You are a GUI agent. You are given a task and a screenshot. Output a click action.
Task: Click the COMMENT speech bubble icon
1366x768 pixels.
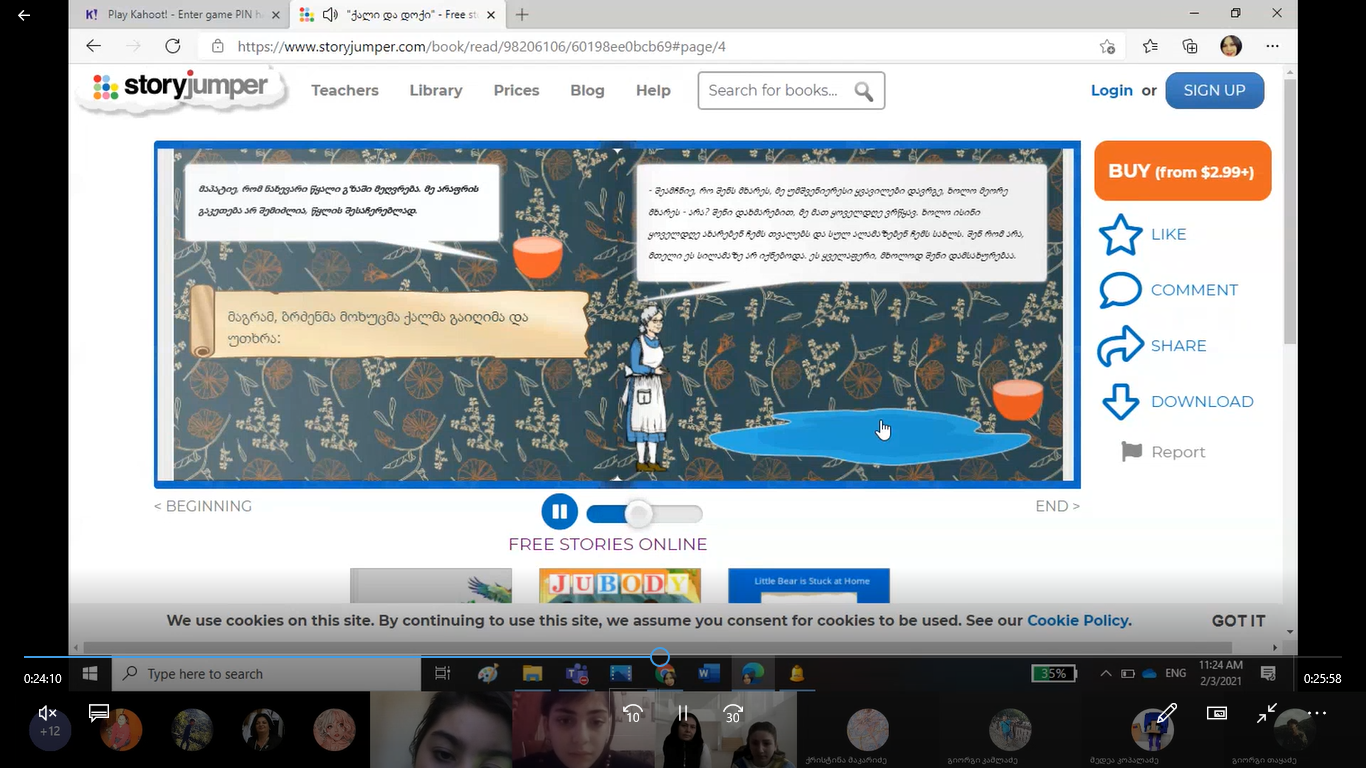pyautogui.click(x=1120, y=290)
